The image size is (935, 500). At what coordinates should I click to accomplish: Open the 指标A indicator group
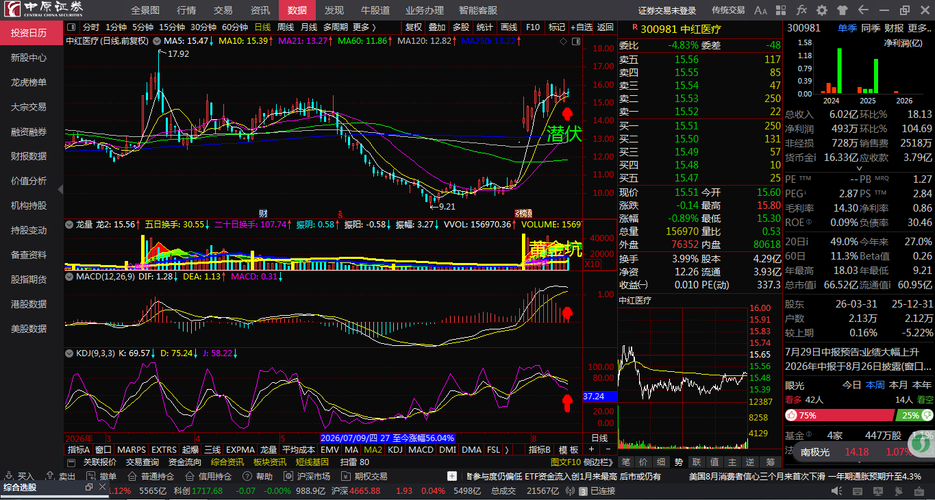79,449
